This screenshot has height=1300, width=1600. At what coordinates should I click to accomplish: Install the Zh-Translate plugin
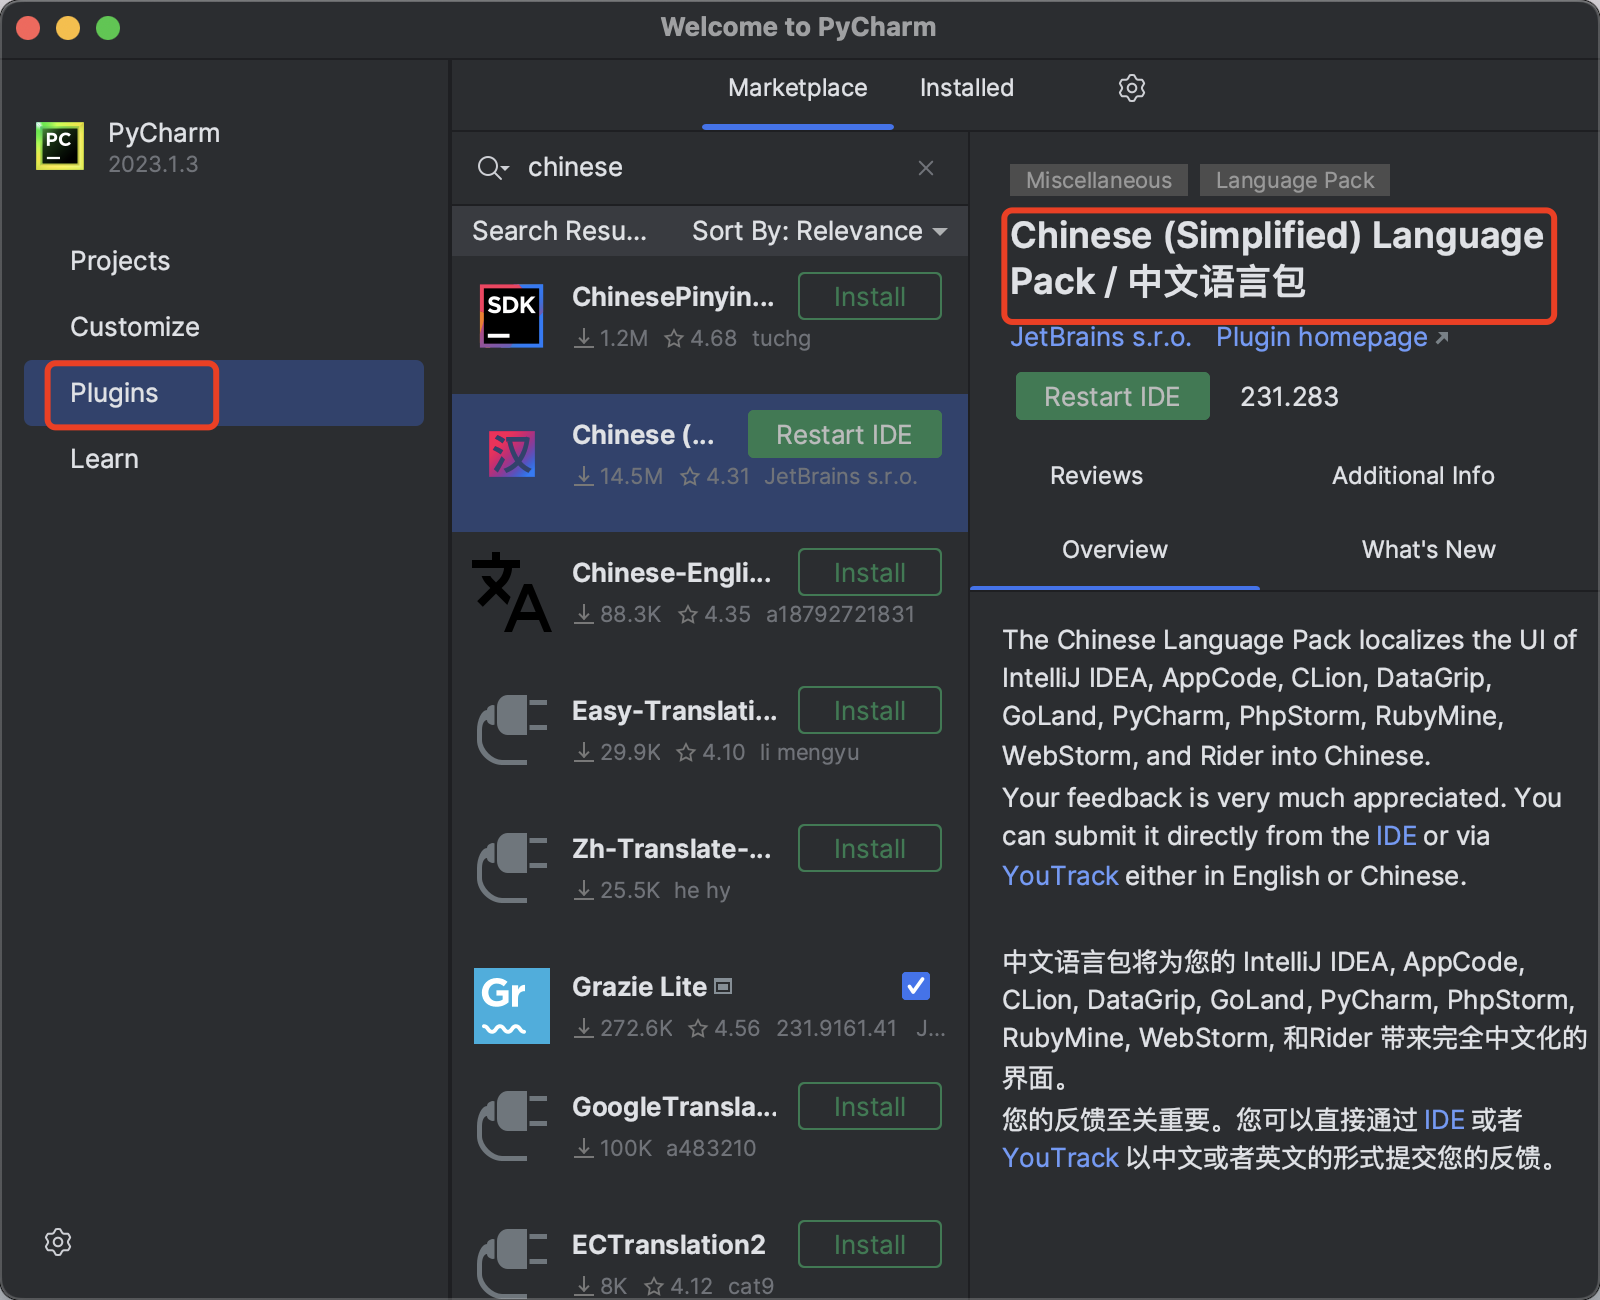tap(870, 848)
